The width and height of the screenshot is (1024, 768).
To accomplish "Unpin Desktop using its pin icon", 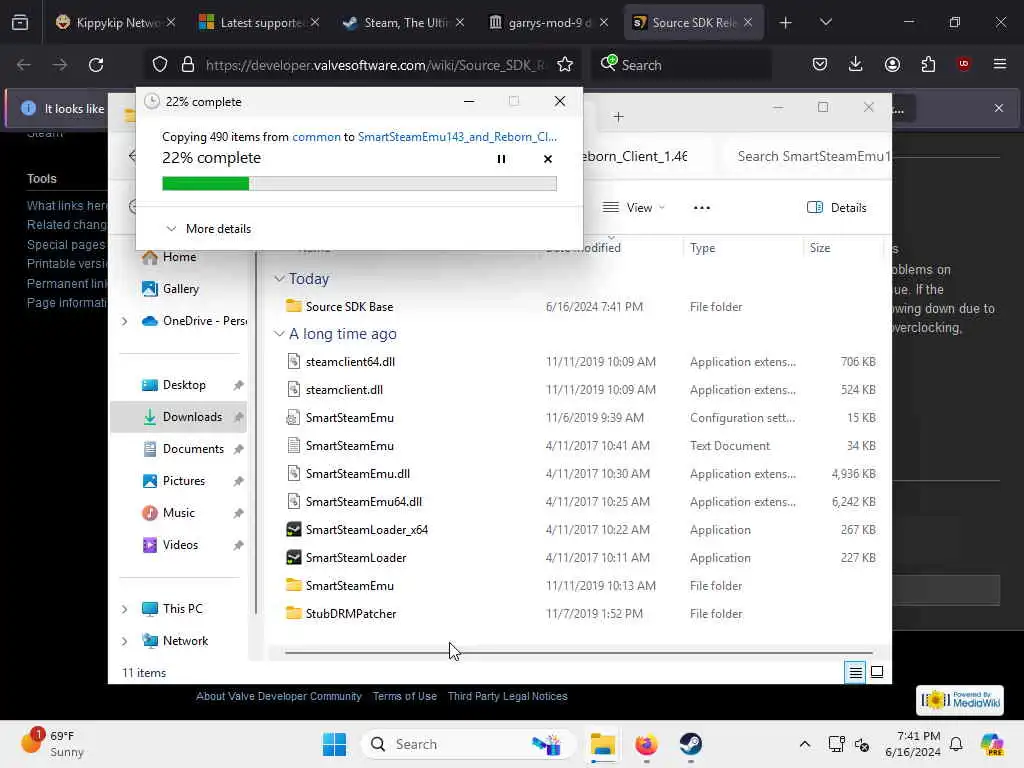I will point(238,385).
